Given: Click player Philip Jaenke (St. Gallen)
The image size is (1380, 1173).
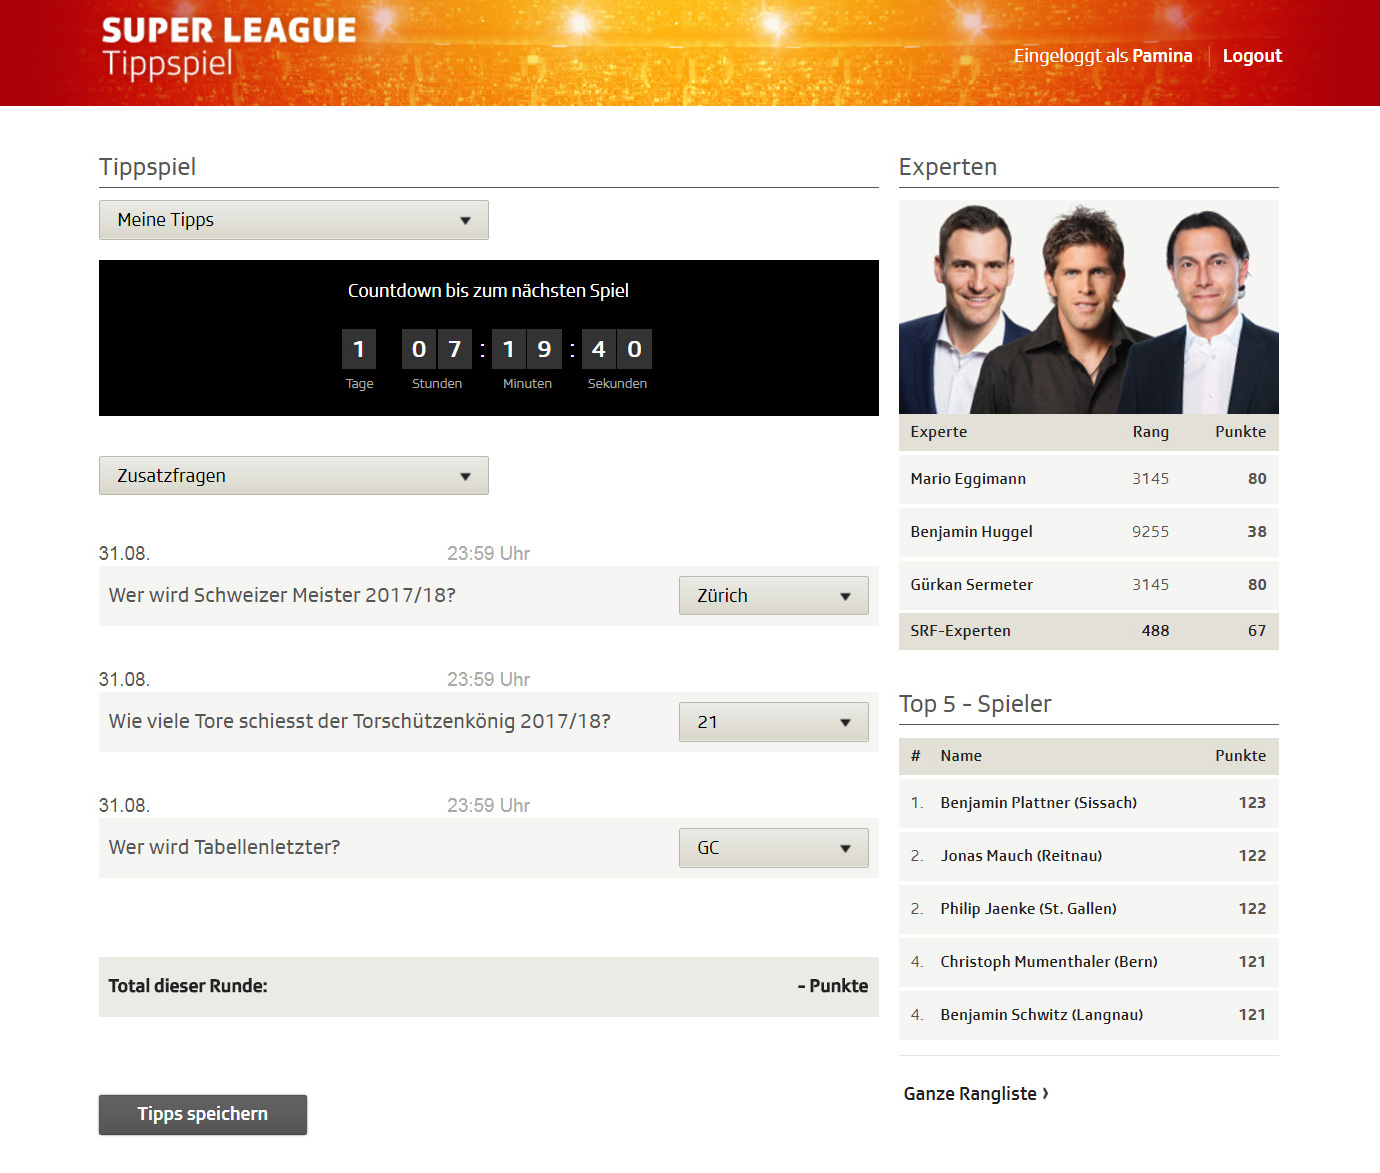Looking at the screenshot, I should pyautogui.click(x=1028, y=909).
